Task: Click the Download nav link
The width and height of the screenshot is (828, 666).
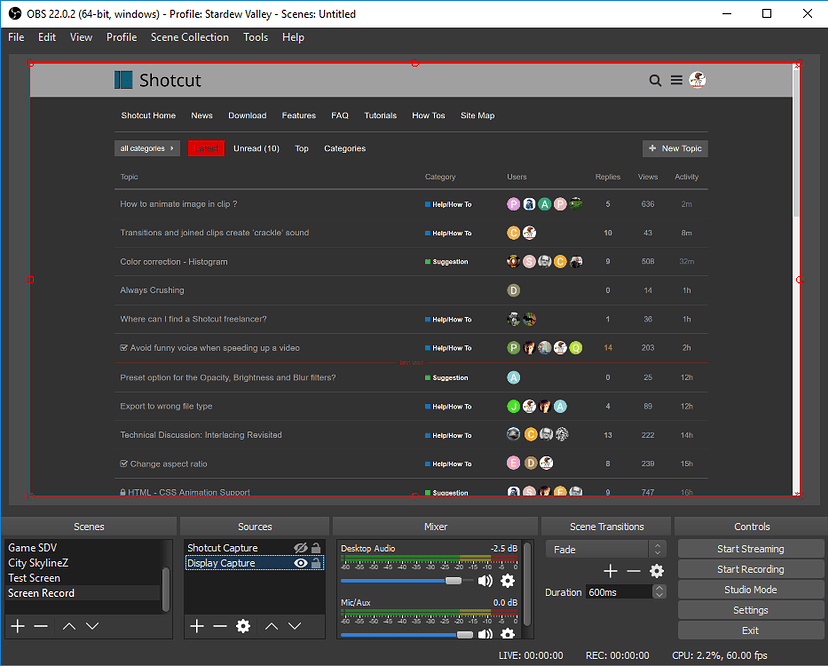Action: pos(247,115)
